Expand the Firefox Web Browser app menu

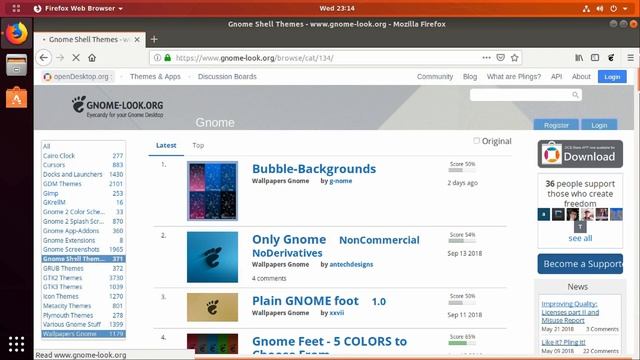coord(78,9)
